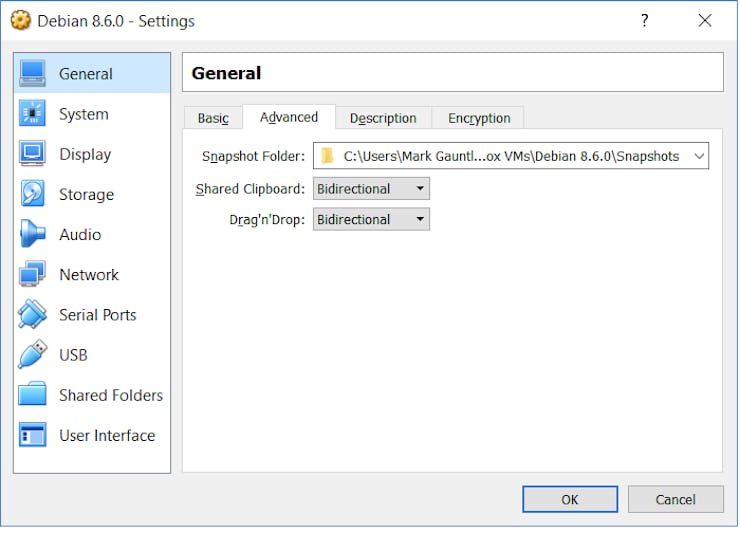Click the Storage disk icon
Image resolution: width=740 pixels, height=533 pixels.
click(33, 194)
